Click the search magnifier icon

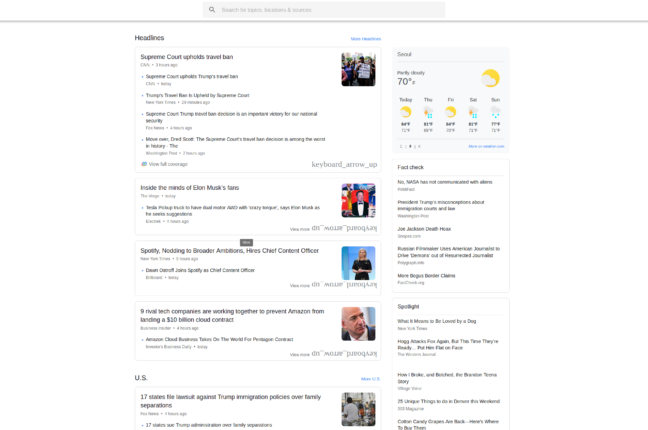click(x=211, y=10)
